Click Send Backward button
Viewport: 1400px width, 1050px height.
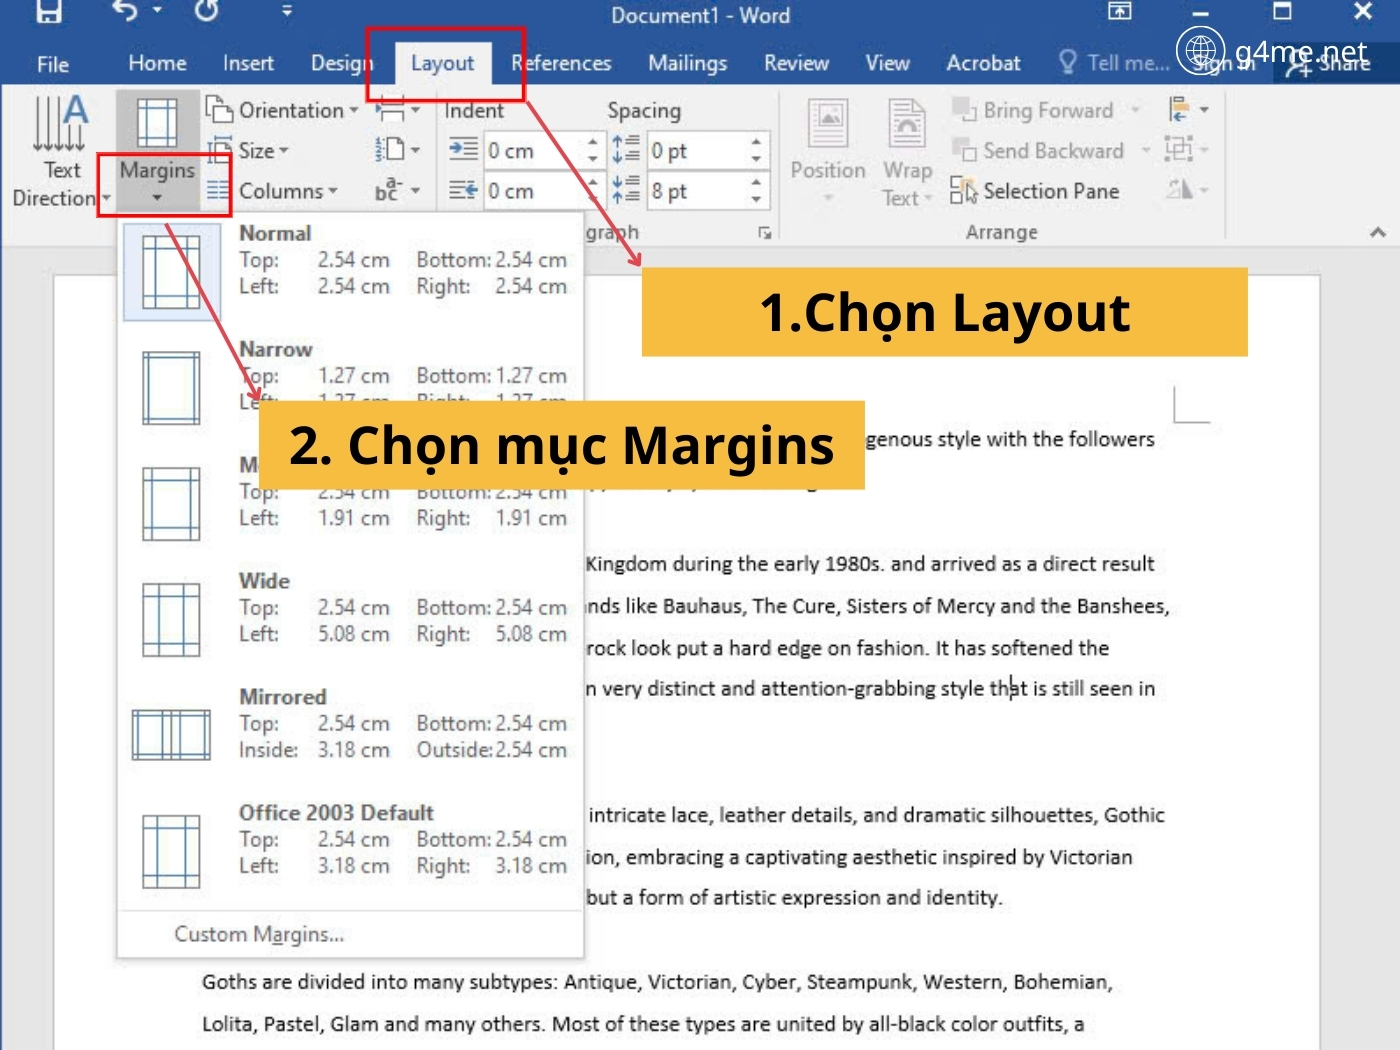point(1038,151)
